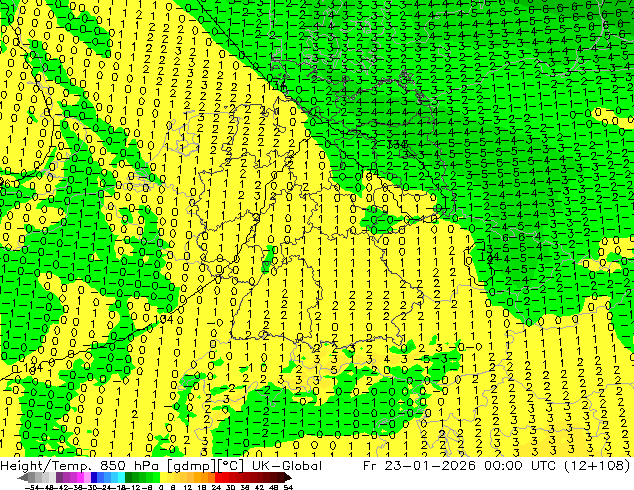This screenshot has height=490, width=634.
Task: Click the cyan swatch in the legend
Action: click(x=122, y=478)
